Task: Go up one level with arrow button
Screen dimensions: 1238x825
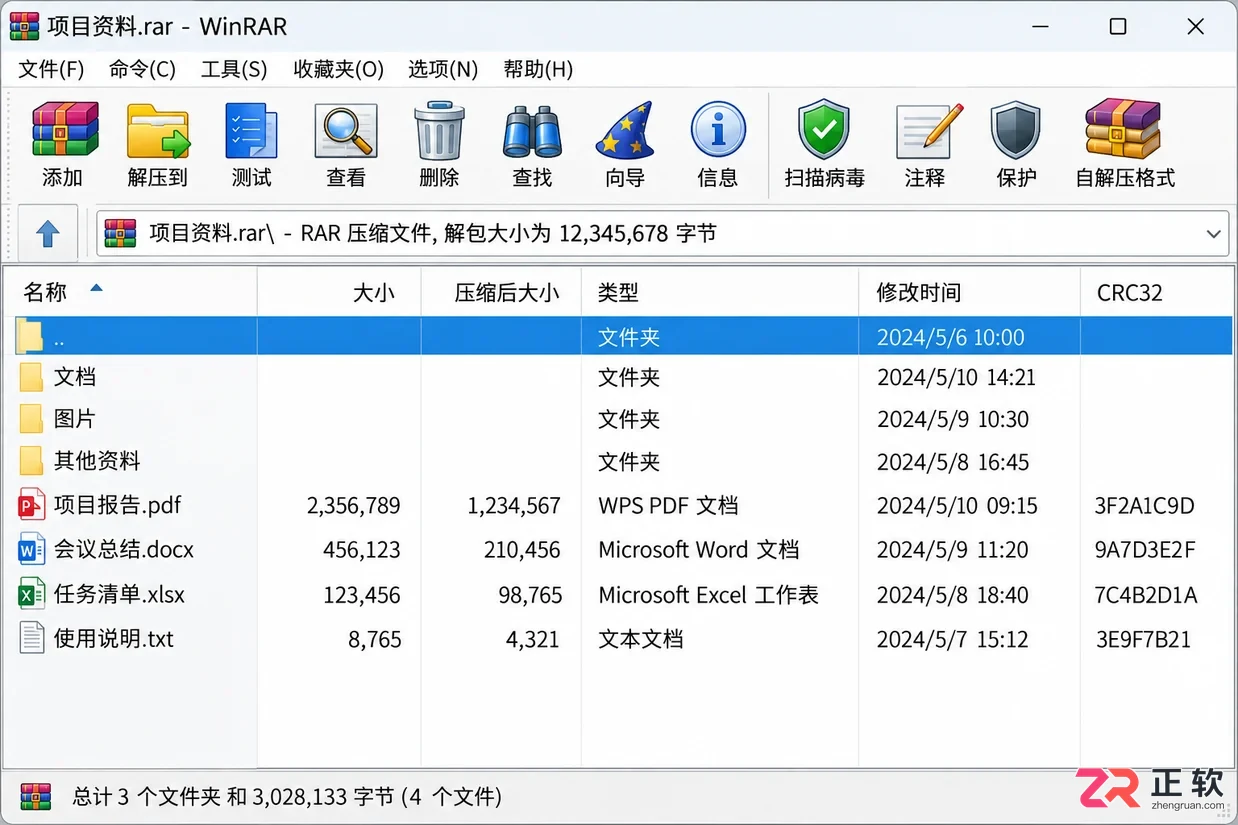Action: click(x=47, y=234)
